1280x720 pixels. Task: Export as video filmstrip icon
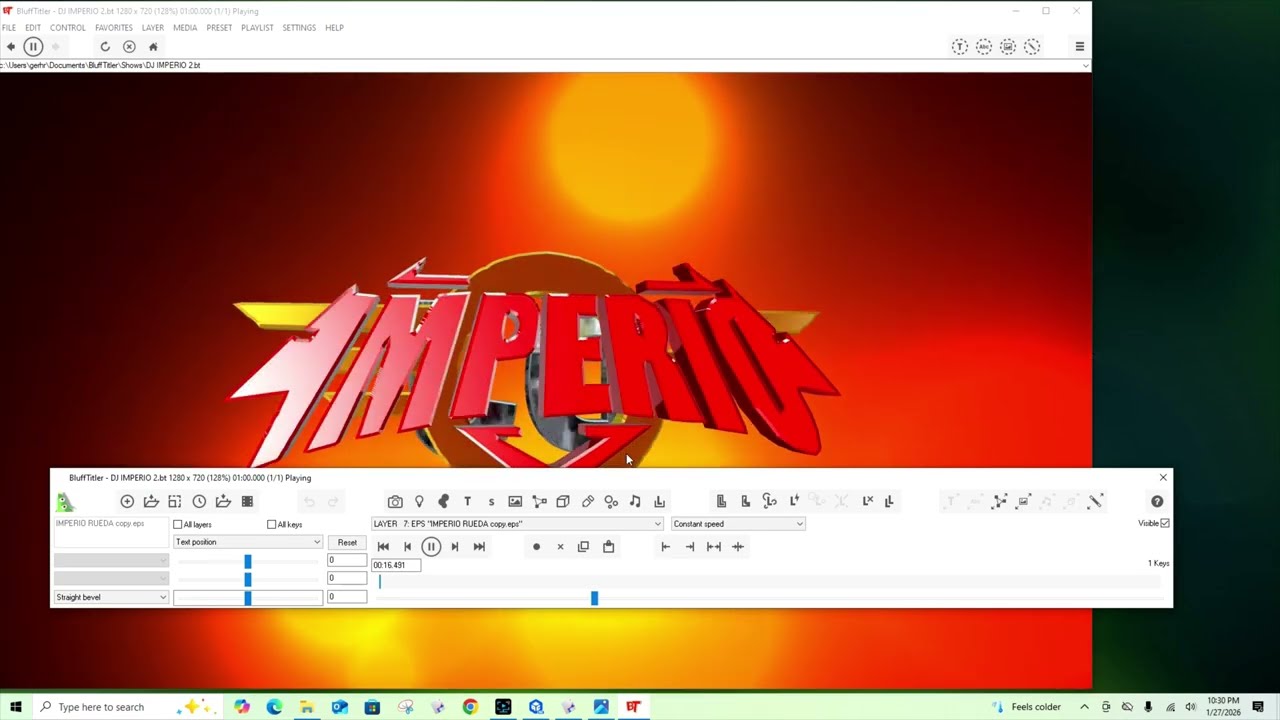(247, 501)
